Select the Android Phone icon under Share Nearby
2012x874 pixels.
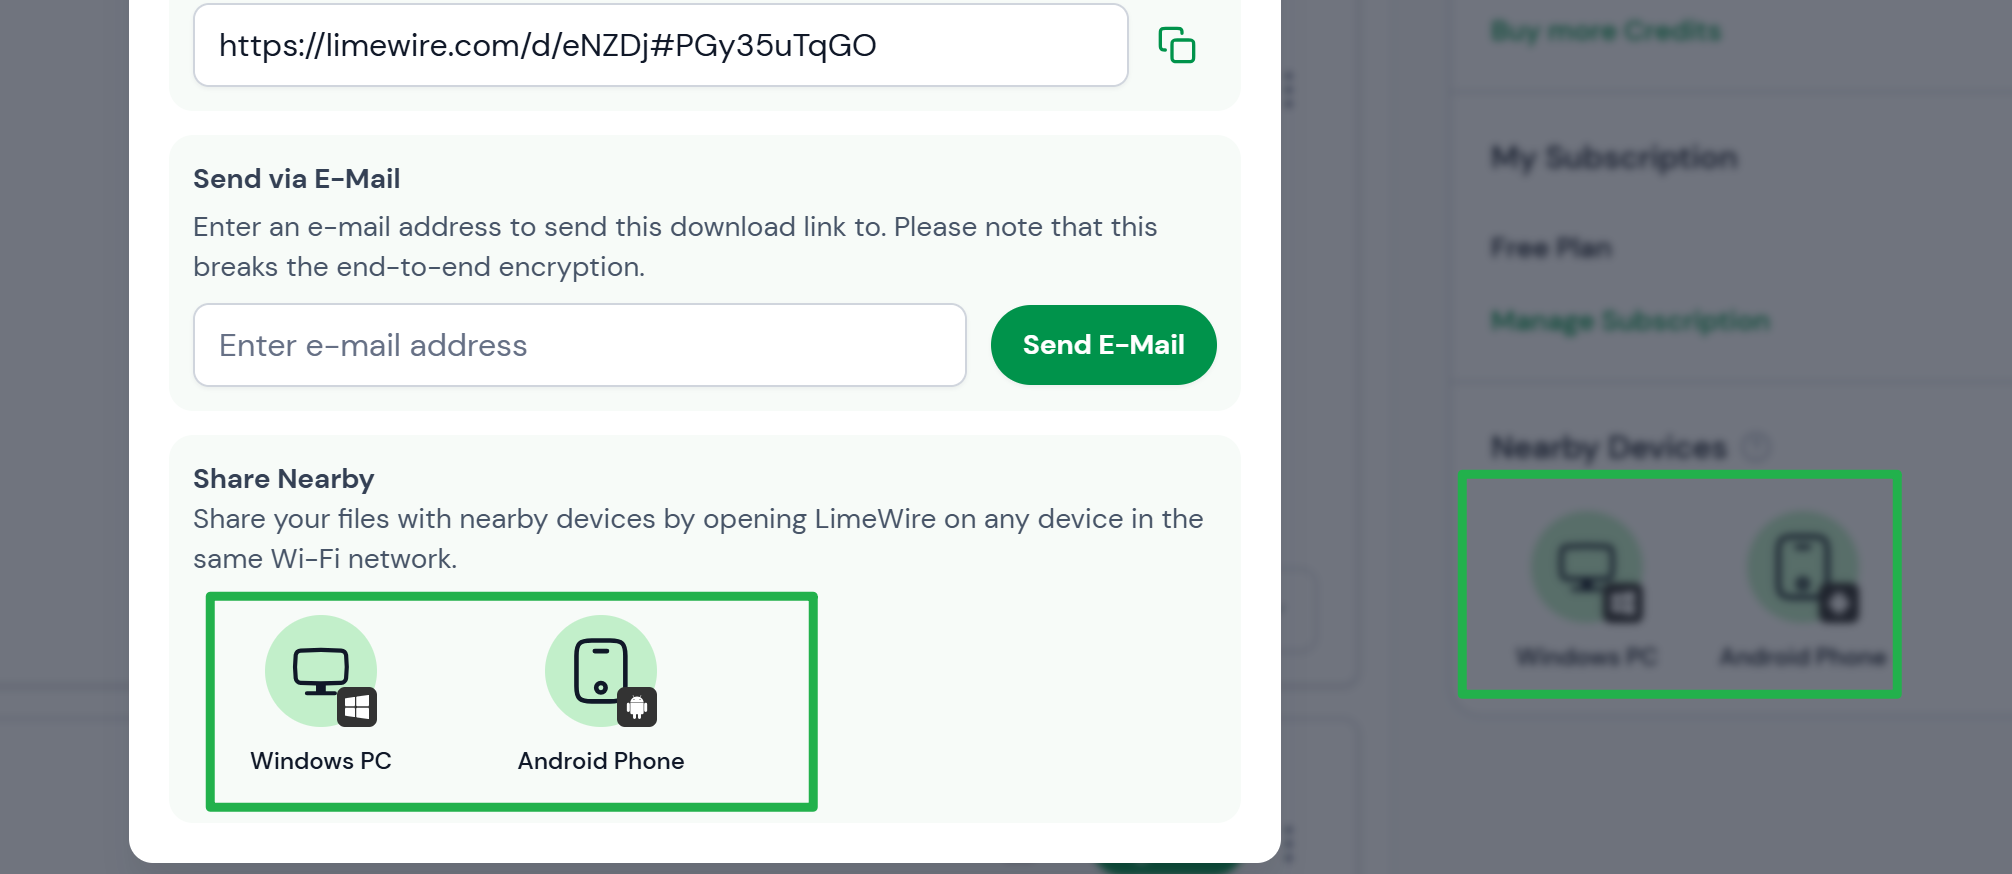click(x=600, y=670)
